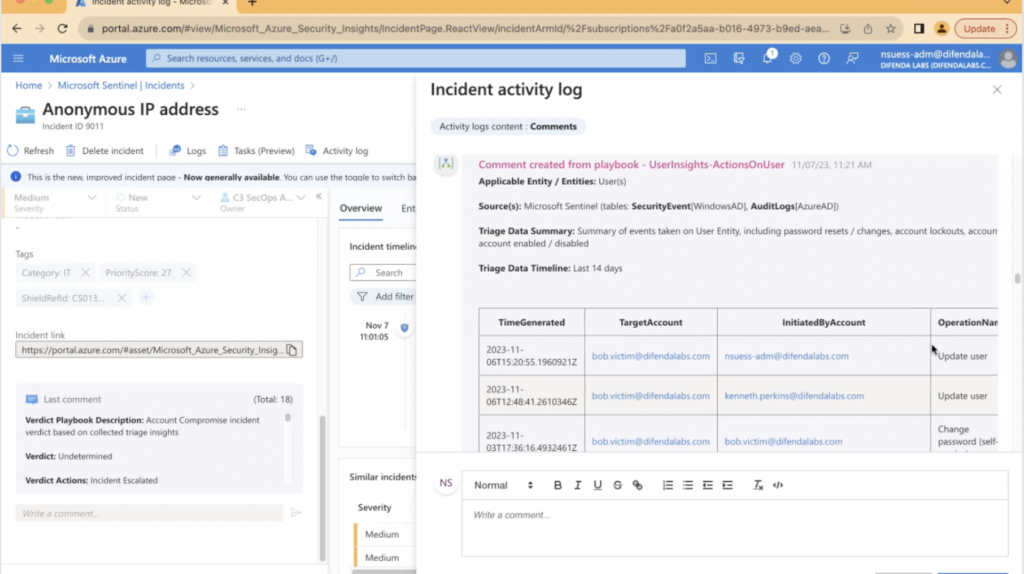
Task: Click Add filter in incident timeline
Action: (x=385, y=296)
